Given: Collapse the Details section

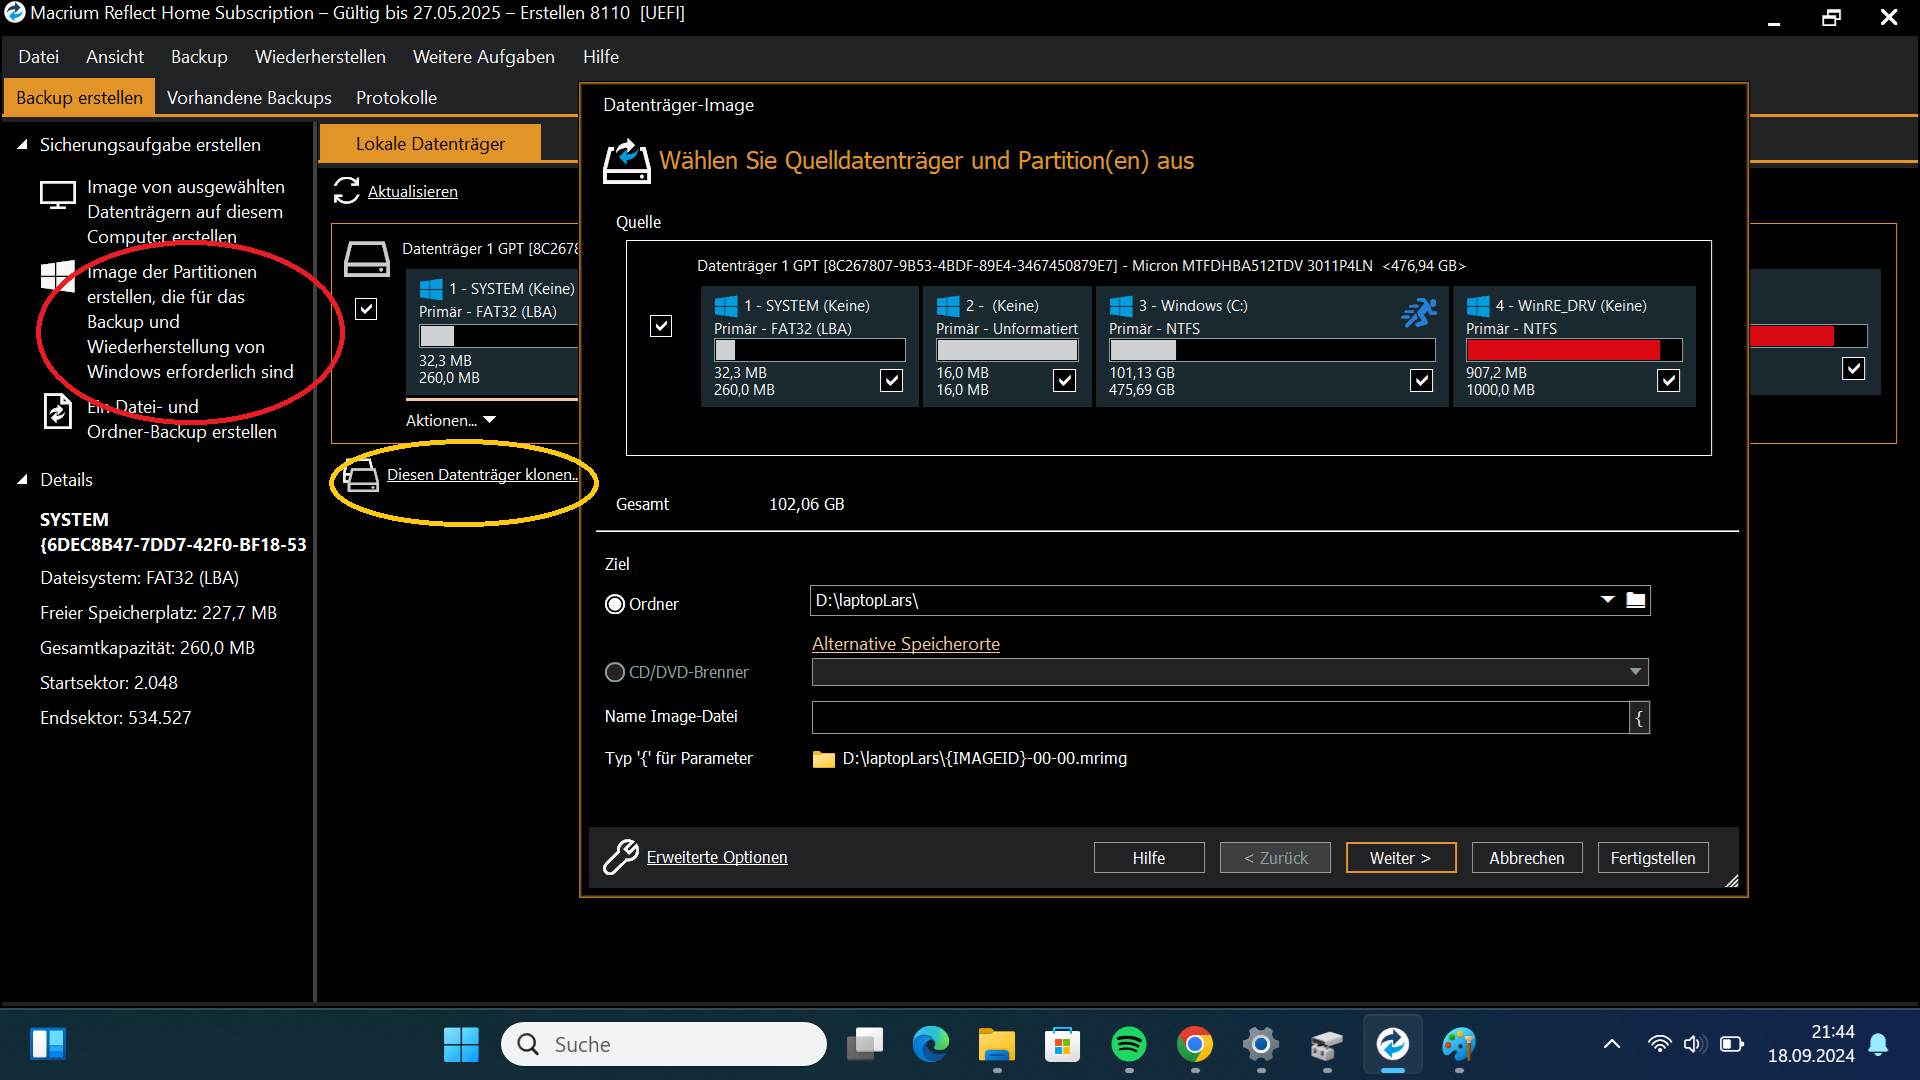Looking at the screenshot, I should [22, 480].
